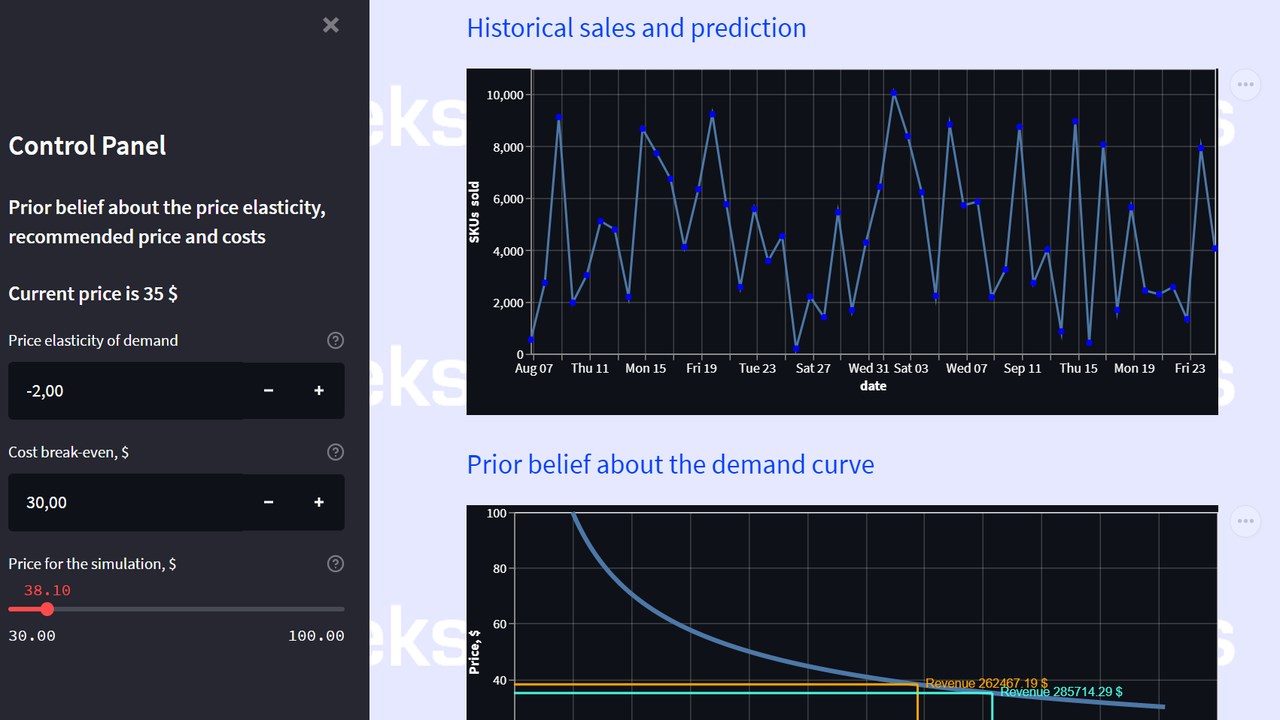
Task: Click the peak data point above 10,000
Action: pos(894,93)
